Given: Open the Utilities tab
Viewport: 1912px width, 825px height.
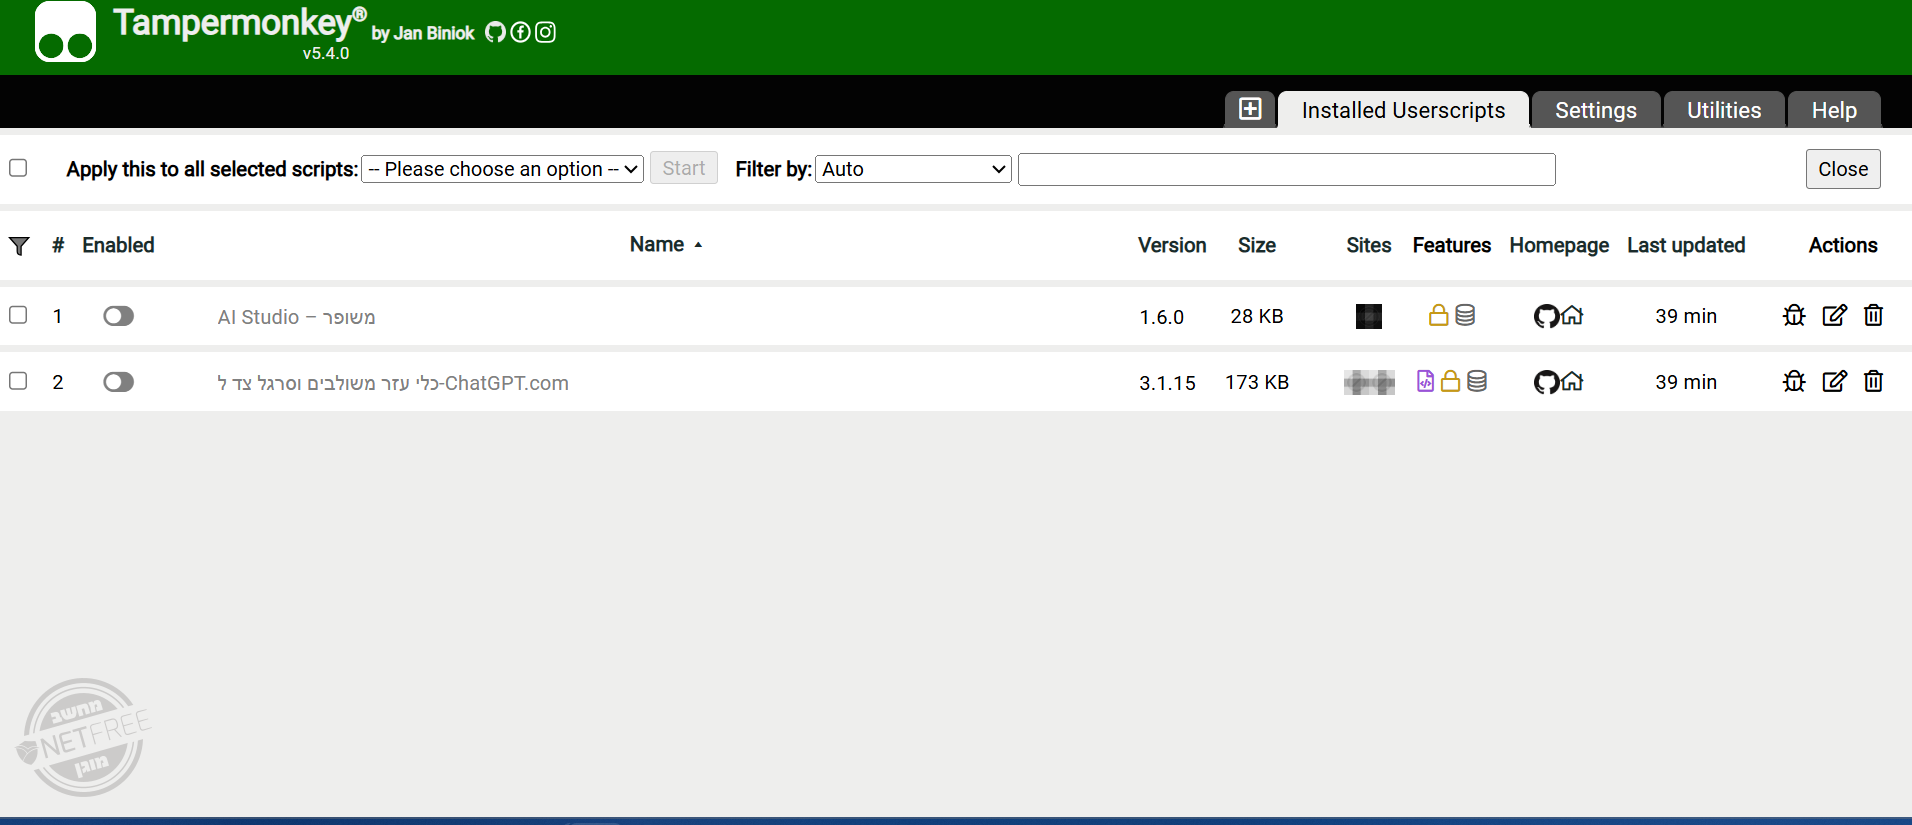Looking at the screenshot, I should [1723, 110].
